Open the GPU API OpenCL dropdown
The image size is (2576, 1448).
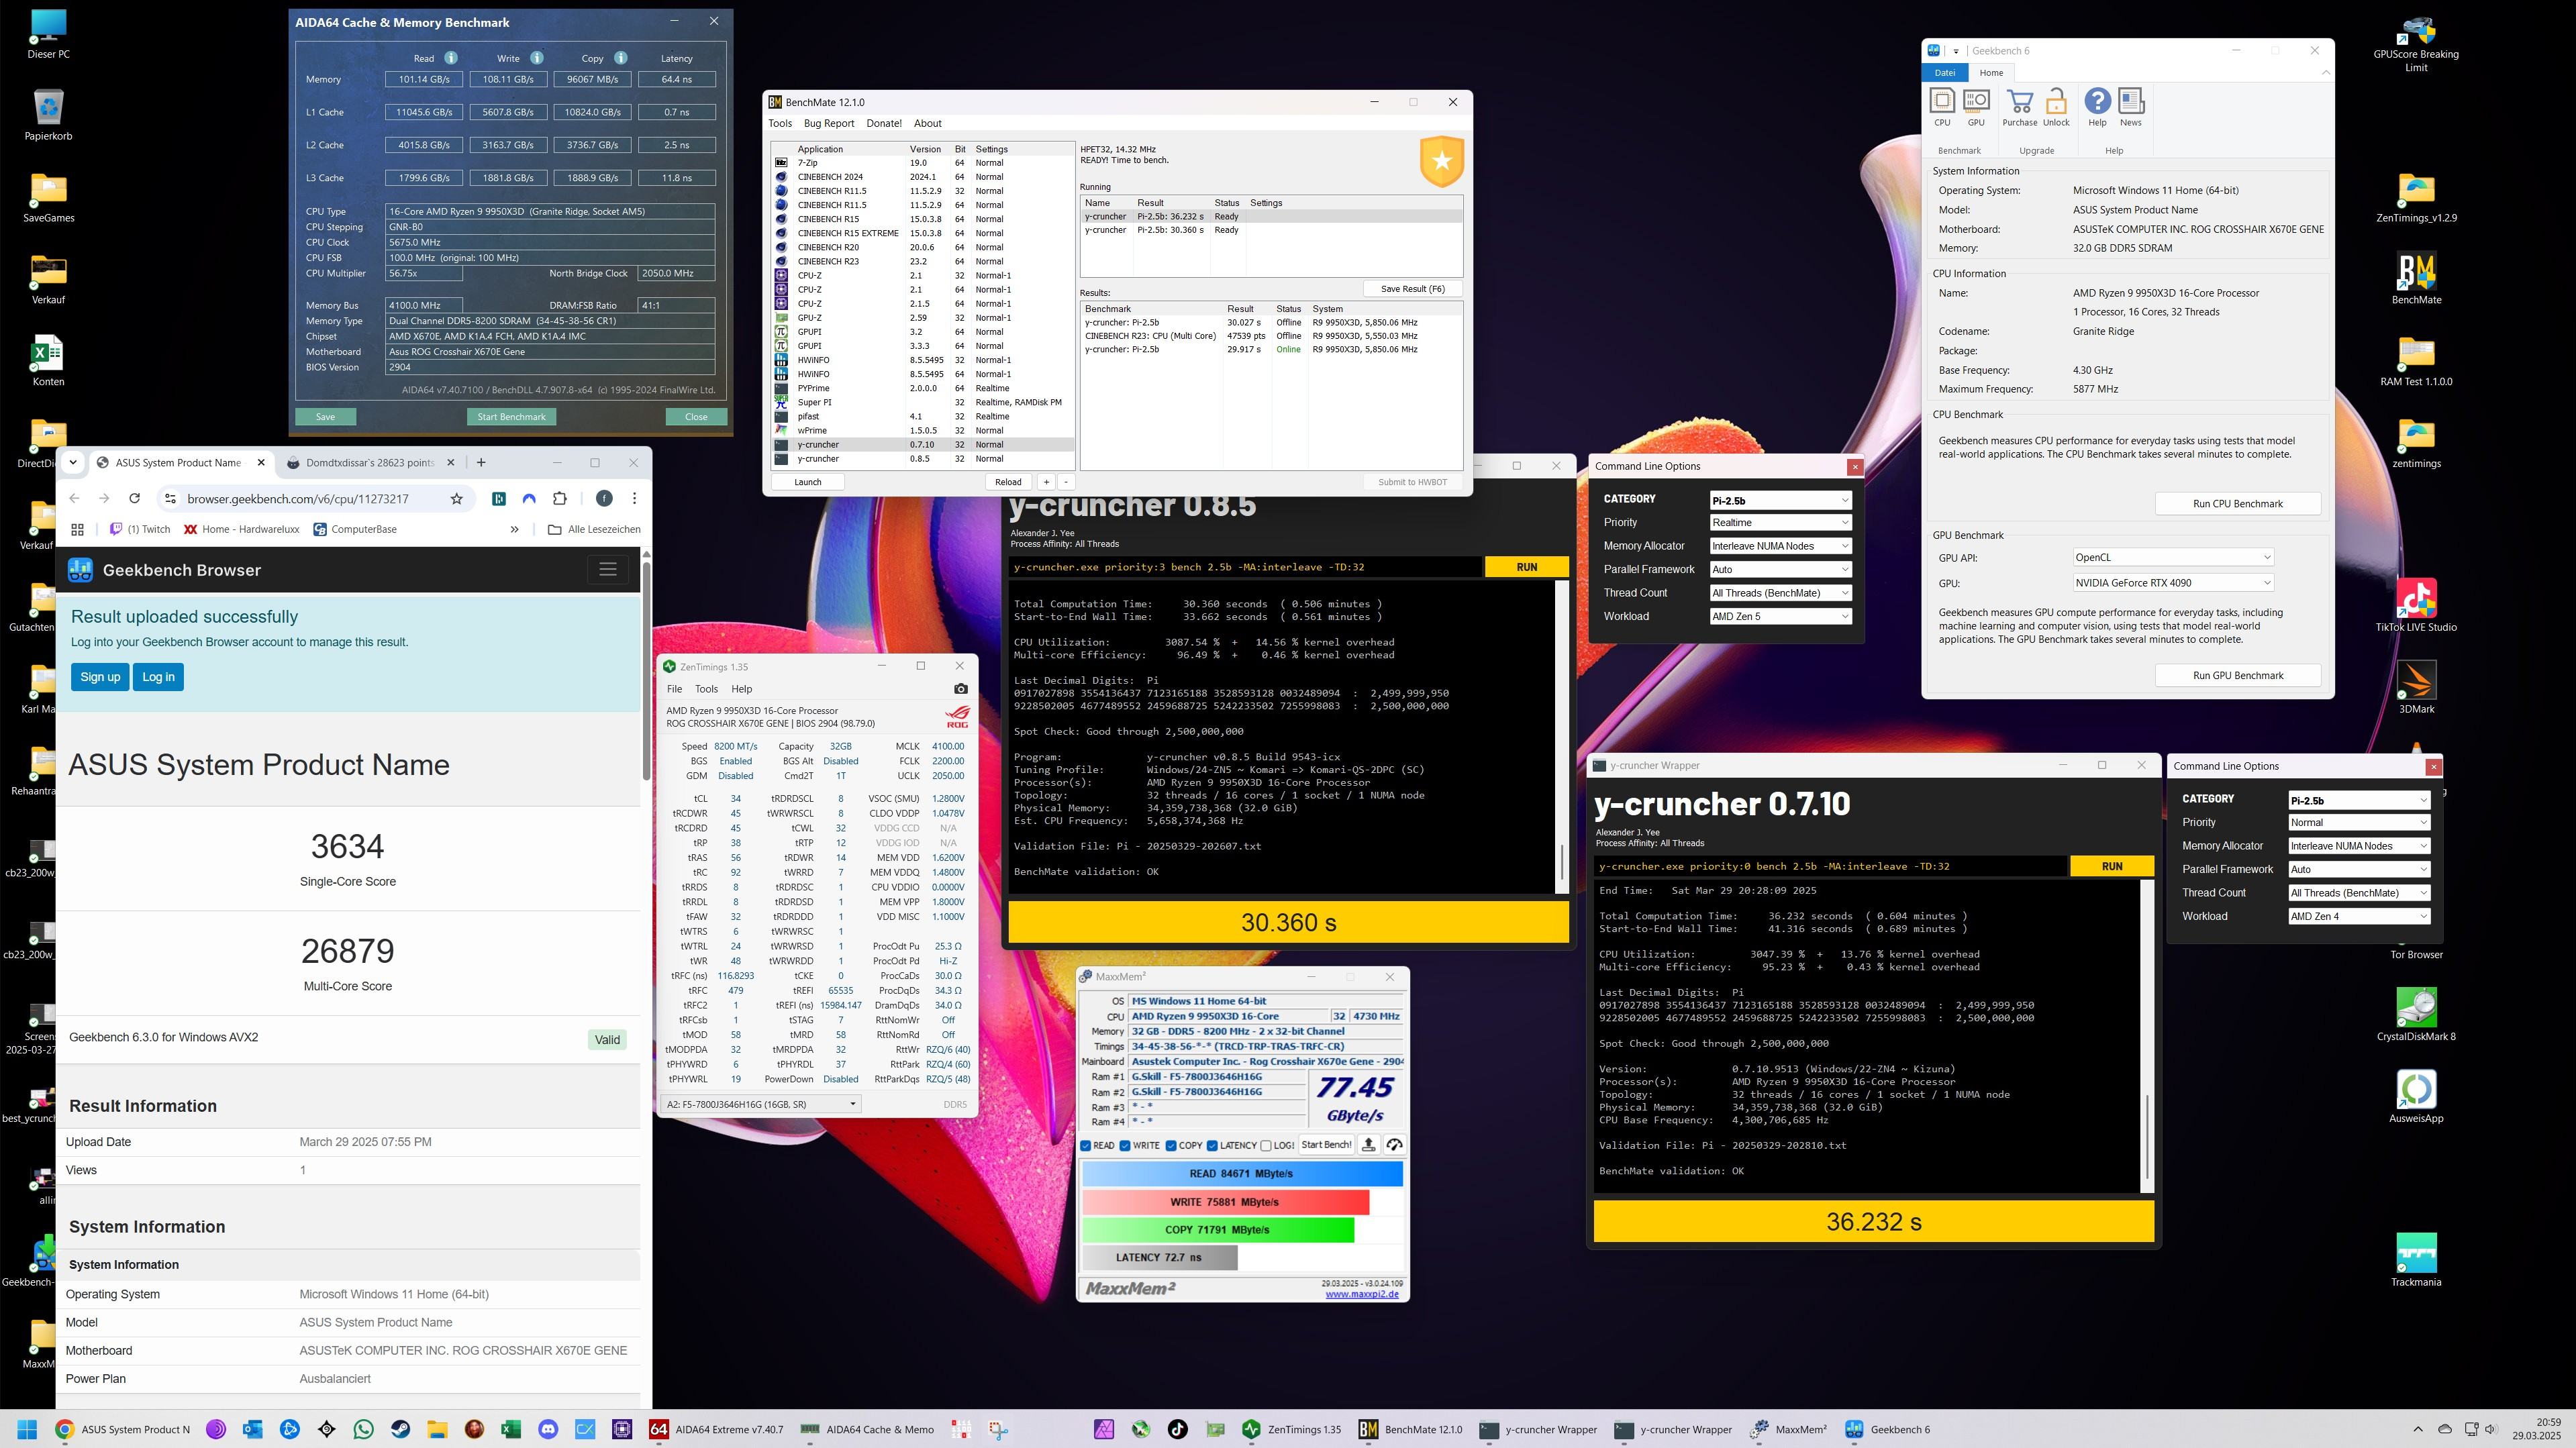[x=2173, y=557]
